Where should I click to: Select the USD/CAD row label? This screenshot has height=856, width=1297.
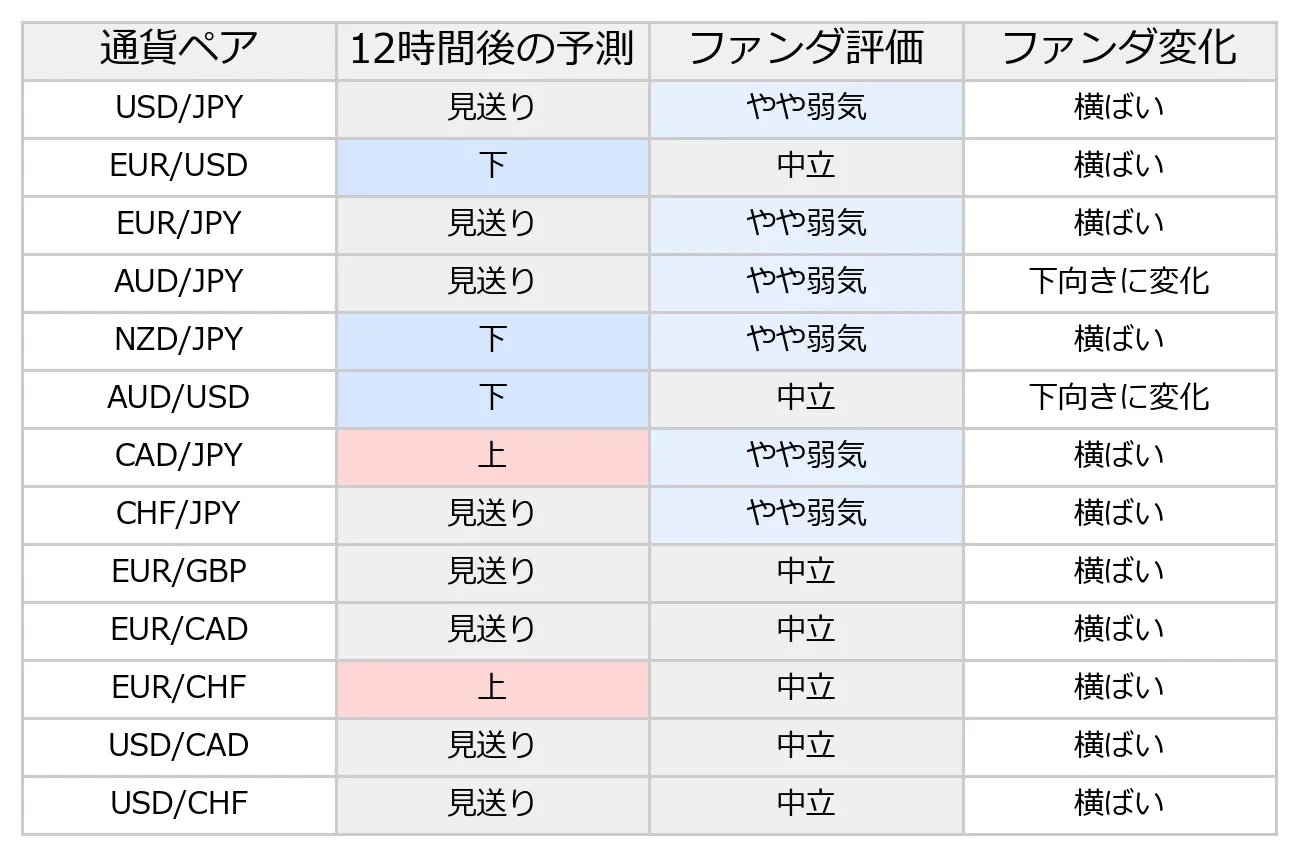click(179, 746)
